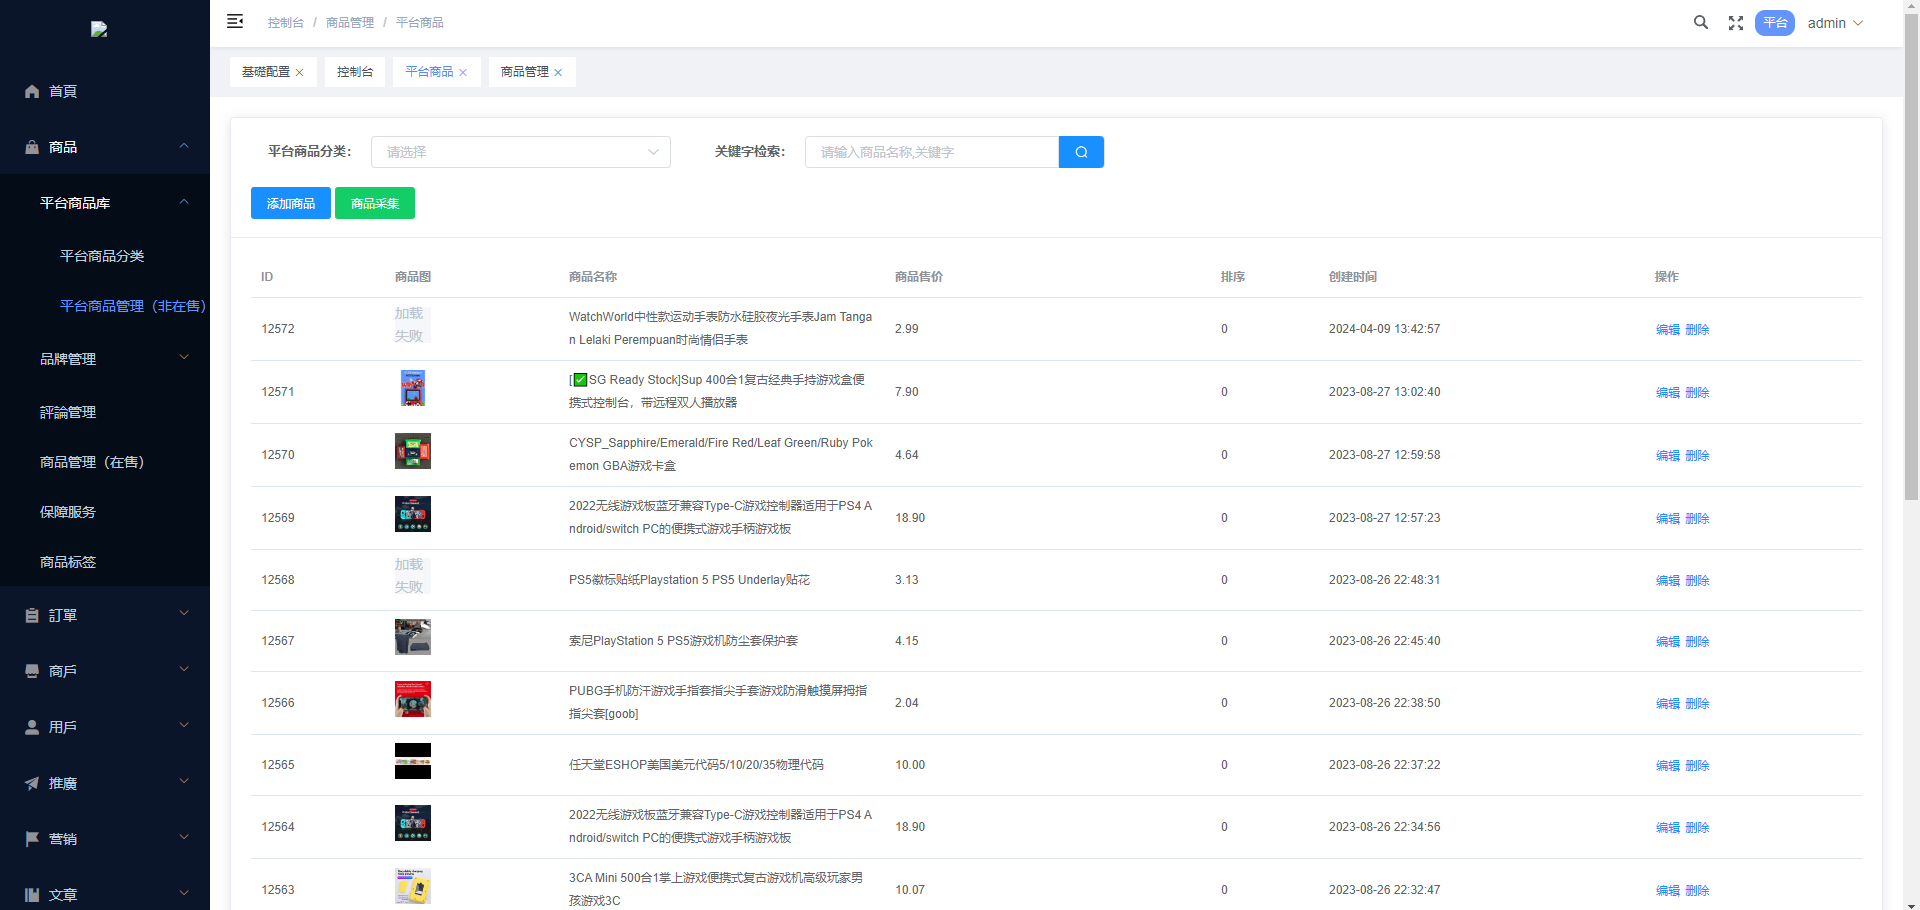Go to 首頁 in the sidebar
The image size is (1920, 910).
point(63,91)
